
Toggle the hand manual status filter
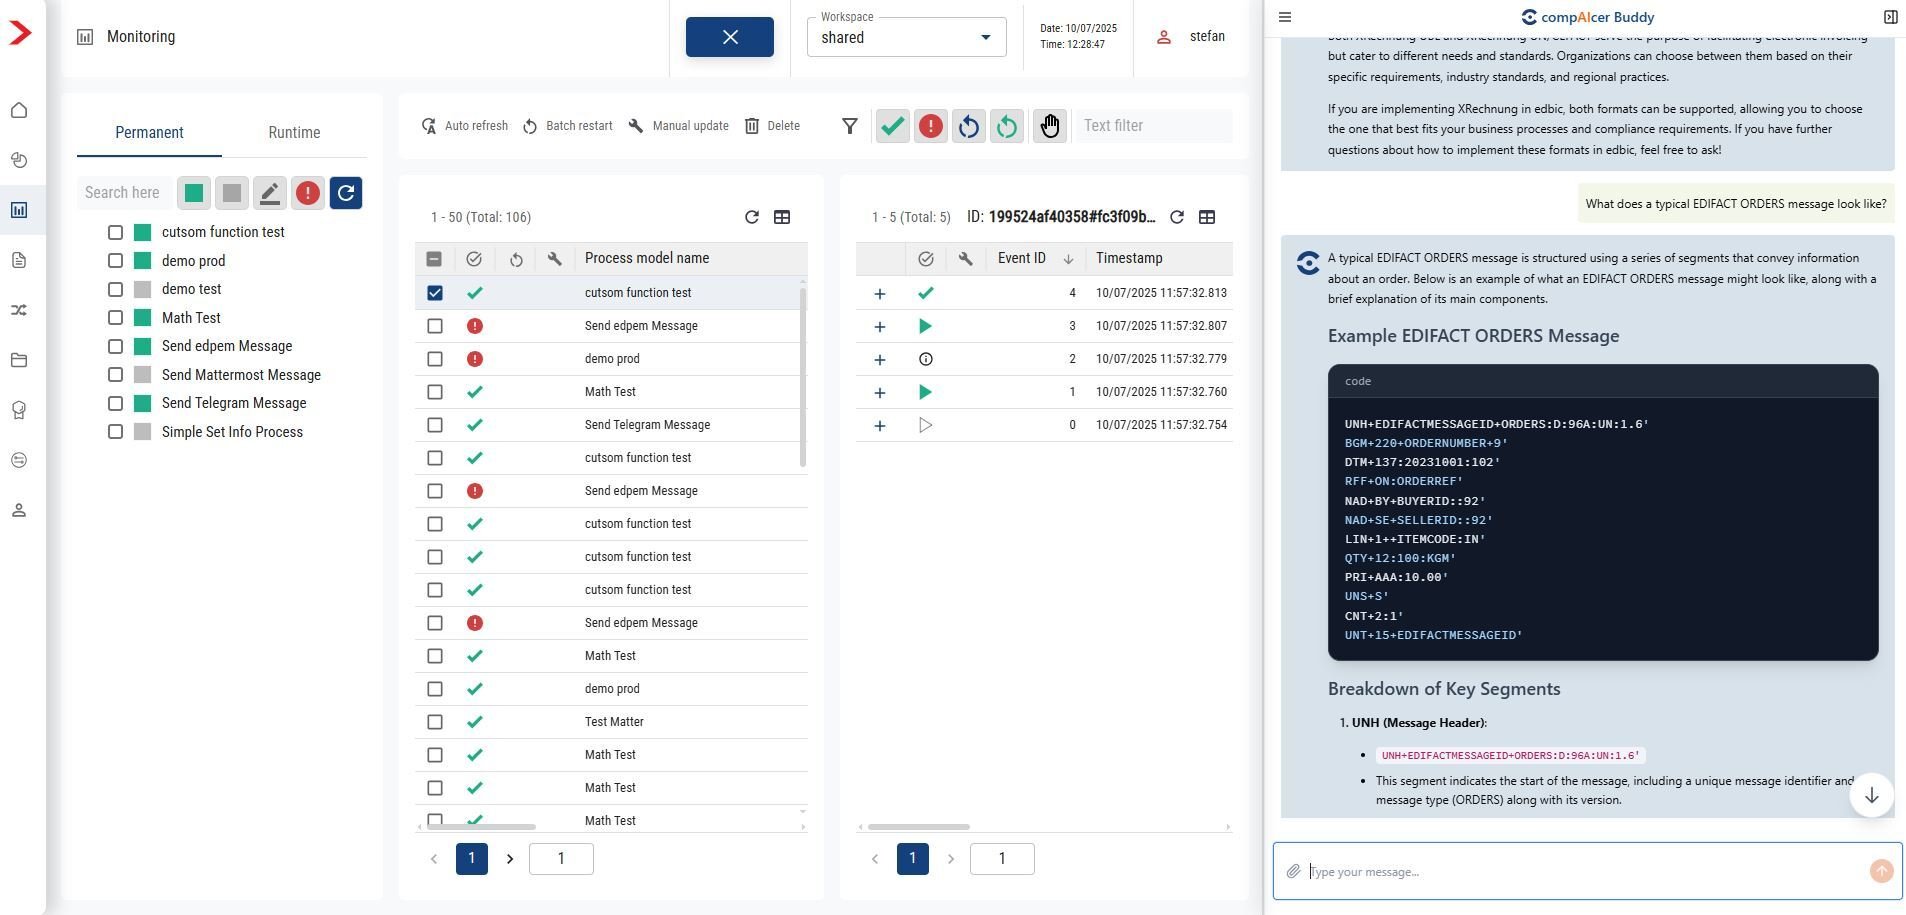[x=1050, y=126]
